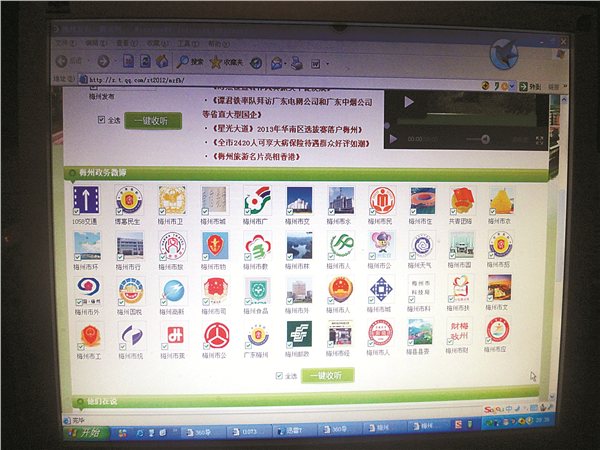Open the 梅州天气 weather swirl avatar
600x450 pixels.
pos(422,245)
